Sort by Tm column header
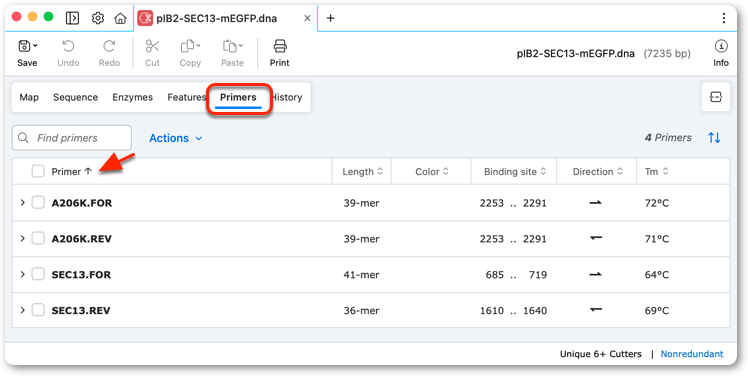This screenshot has height=376, width=748. click(x=656, y=171)
